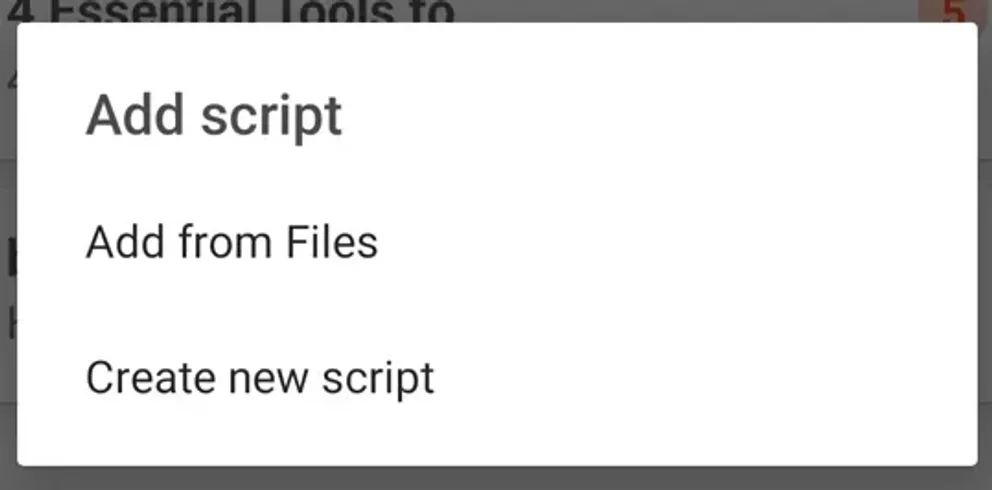Image resolution: width=992 pixels, height=490 pixels.
Task: Tap the dimmed strip left of the dialog
Action: [x=8, y=250]
